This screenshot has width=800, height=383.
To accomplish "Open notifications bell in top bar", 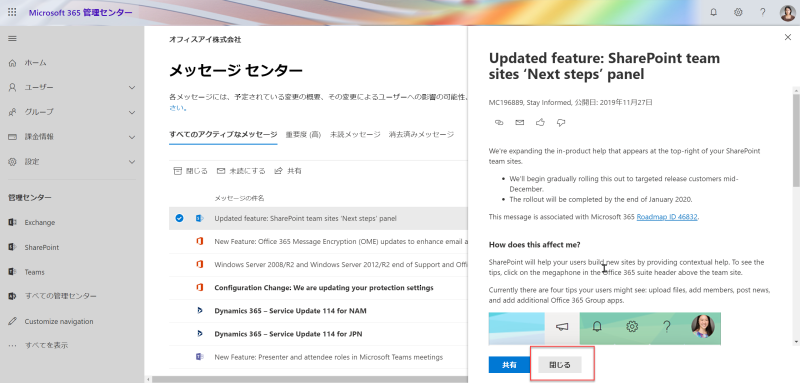I will [713, 12].
